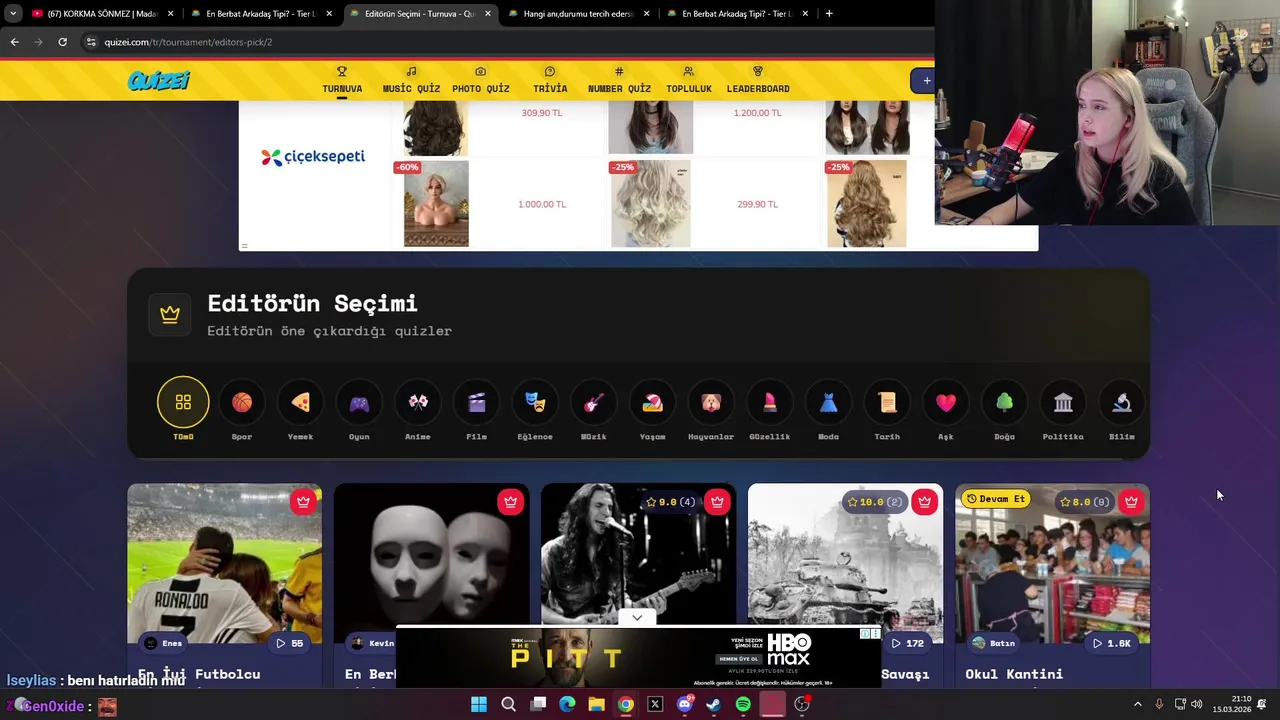Click the purple plus button in header
The width and height of the screenshot is (1280, 720).
(x=926, y=81)
